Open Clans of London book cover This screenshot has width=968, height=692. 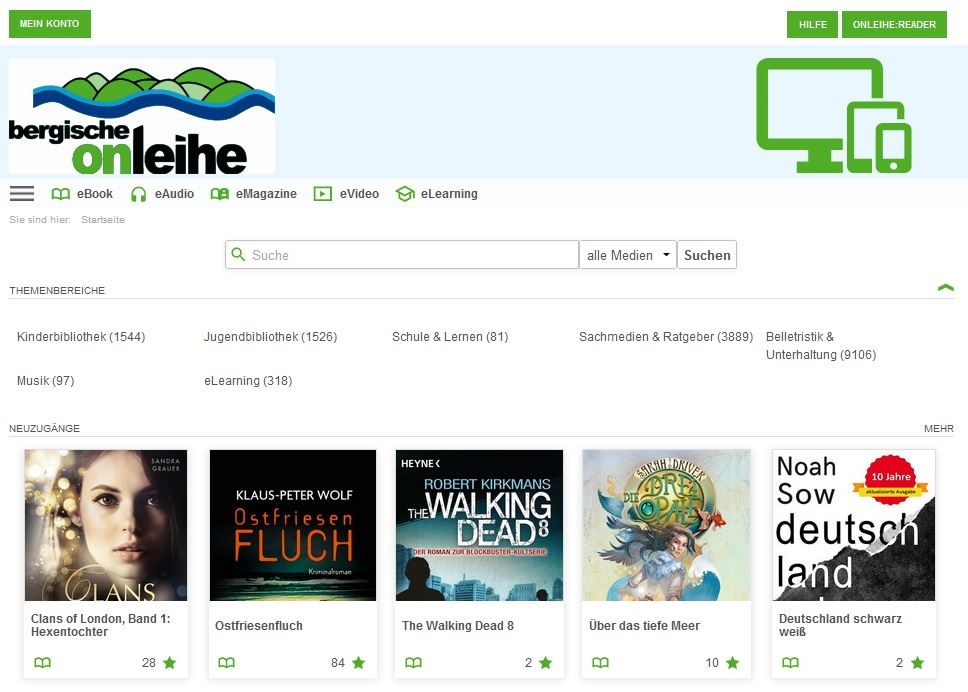pyautogui.click(x=106, y=525)
